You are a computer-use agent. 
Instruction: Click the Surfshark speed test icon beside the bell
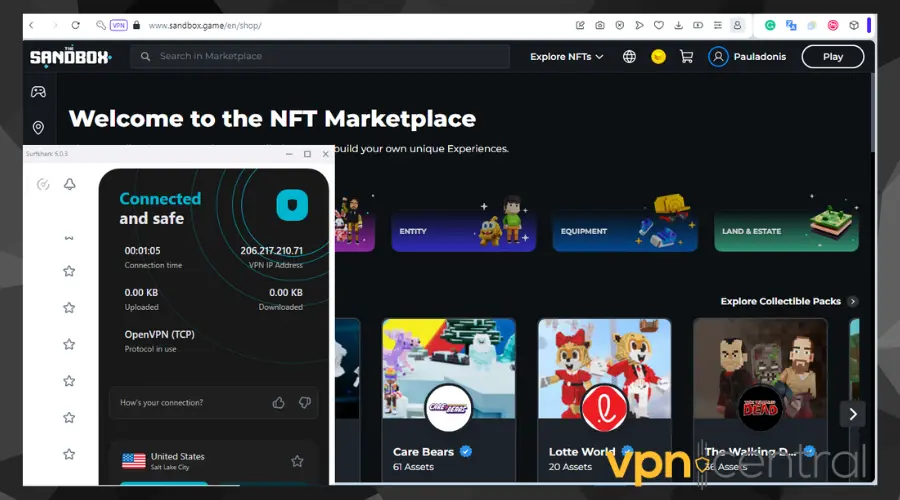[43, 184]
